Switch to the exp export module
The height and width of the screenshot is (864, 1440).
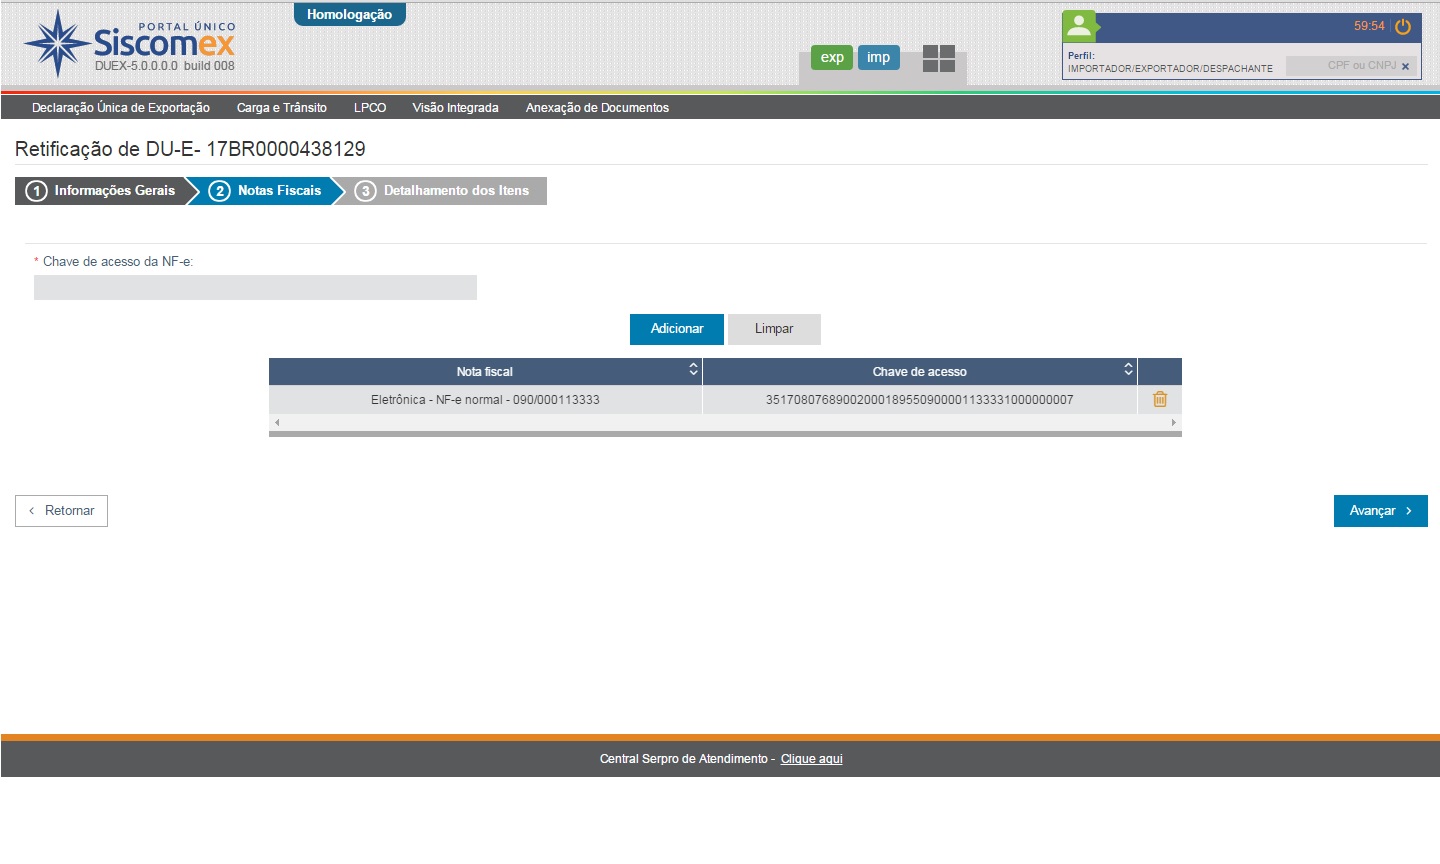tap(832, 58)
